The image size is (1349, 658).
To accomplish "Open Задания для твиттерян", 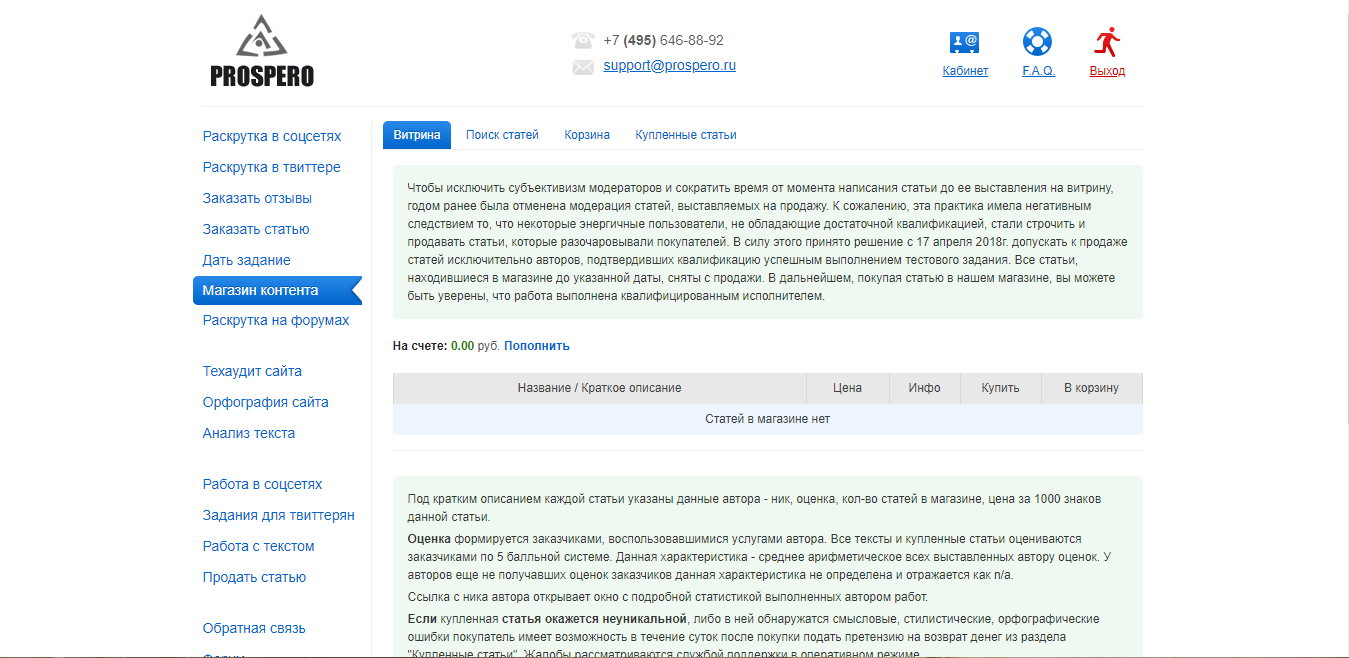I will click(x=278, y=515).
